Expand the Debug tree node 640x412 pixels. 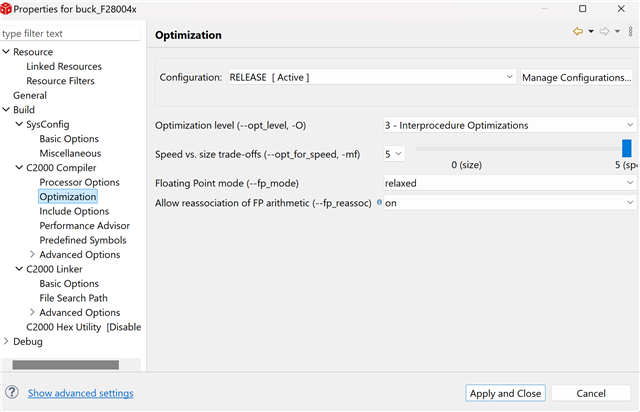[x=6, y=341]
